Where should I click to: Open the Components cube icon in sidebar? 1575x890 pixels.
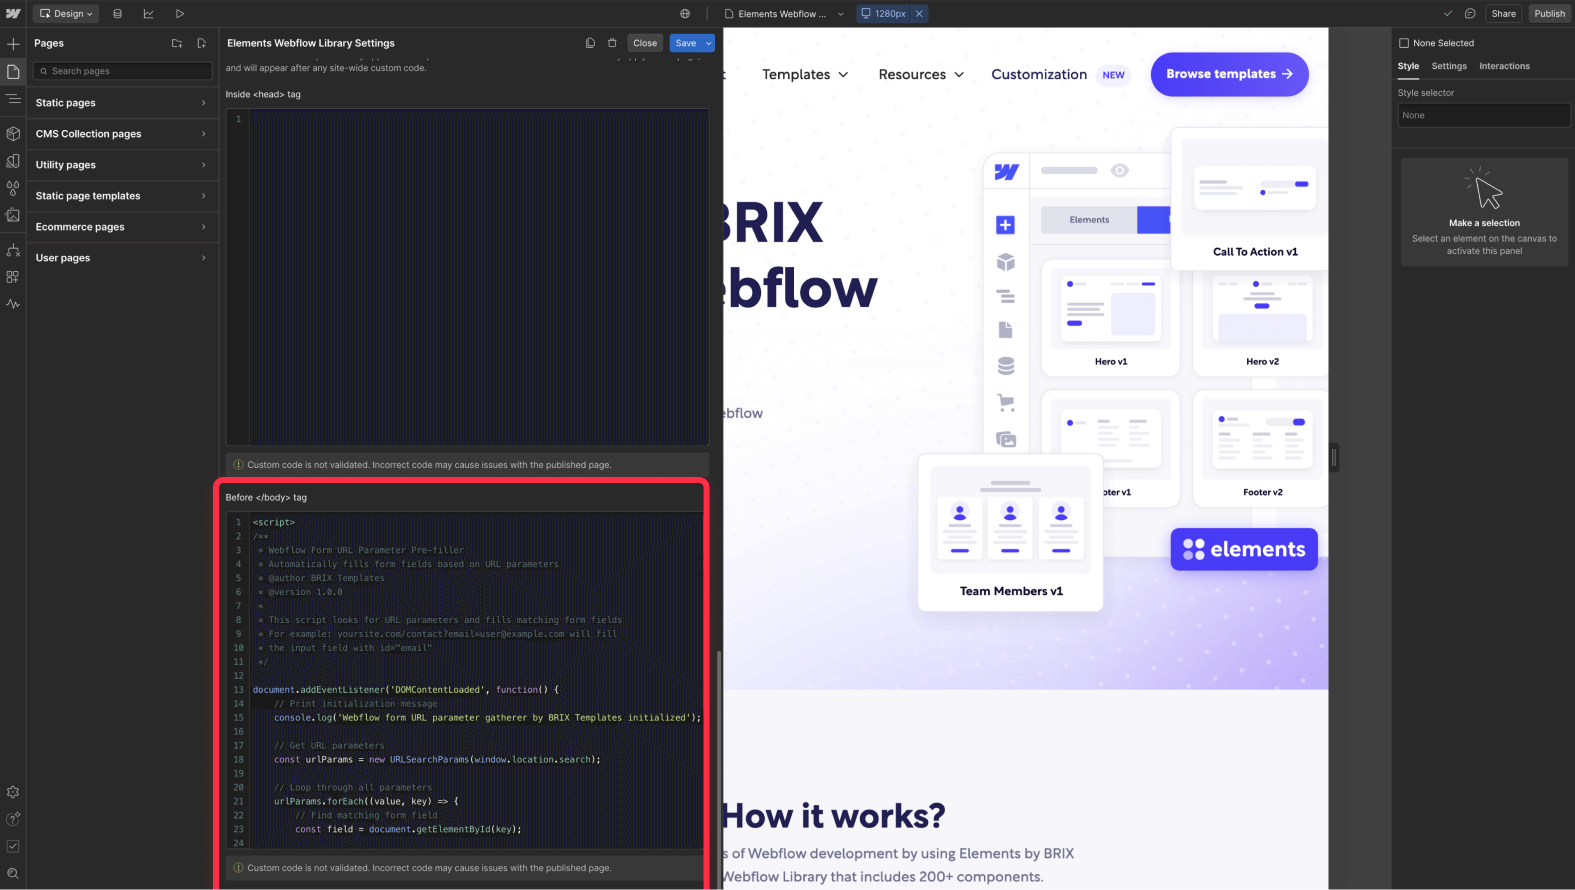[13, 133]
